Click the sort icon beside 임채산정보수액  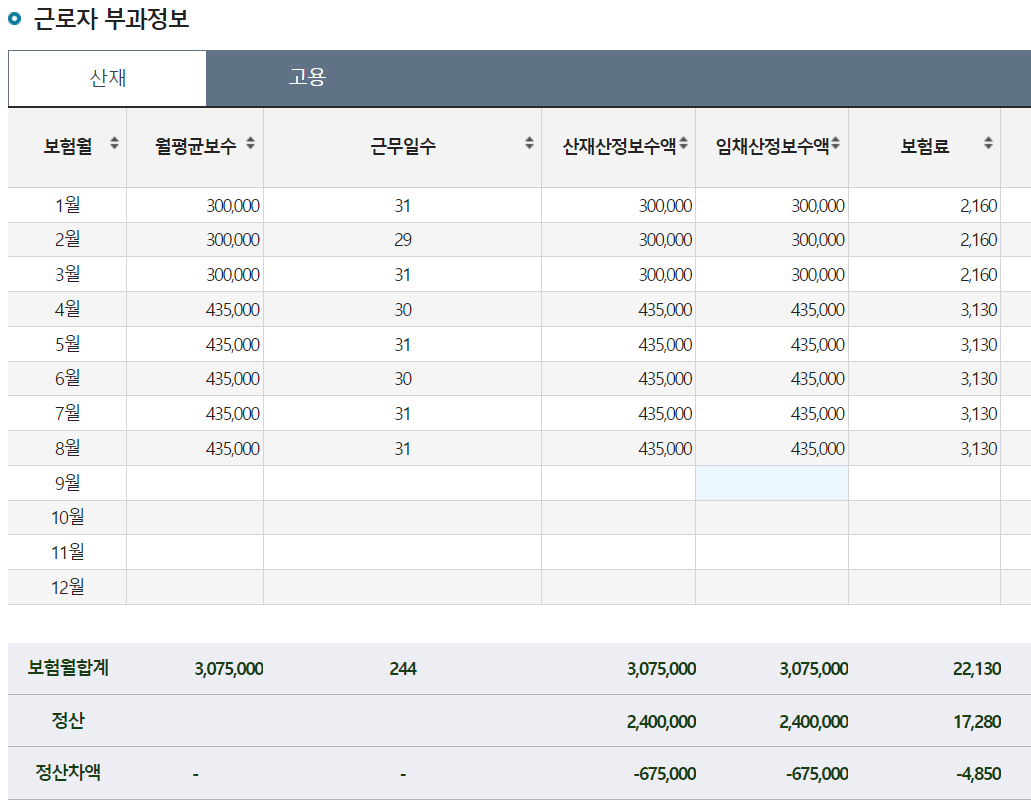tap(836, 144)
